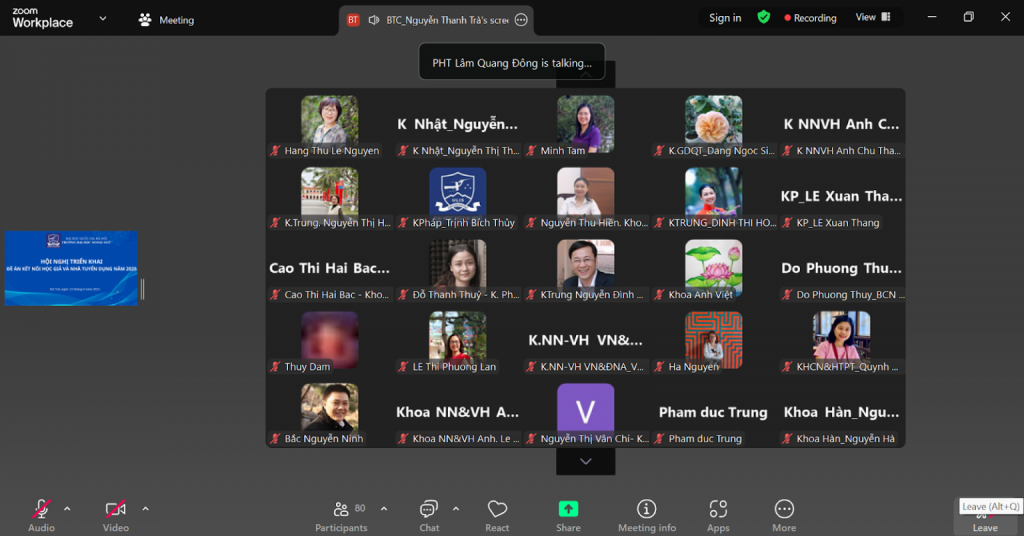Select the shared screen thumbnail on the left
The width and height of the screenshot is (1024, 536).
click(71, 268)
